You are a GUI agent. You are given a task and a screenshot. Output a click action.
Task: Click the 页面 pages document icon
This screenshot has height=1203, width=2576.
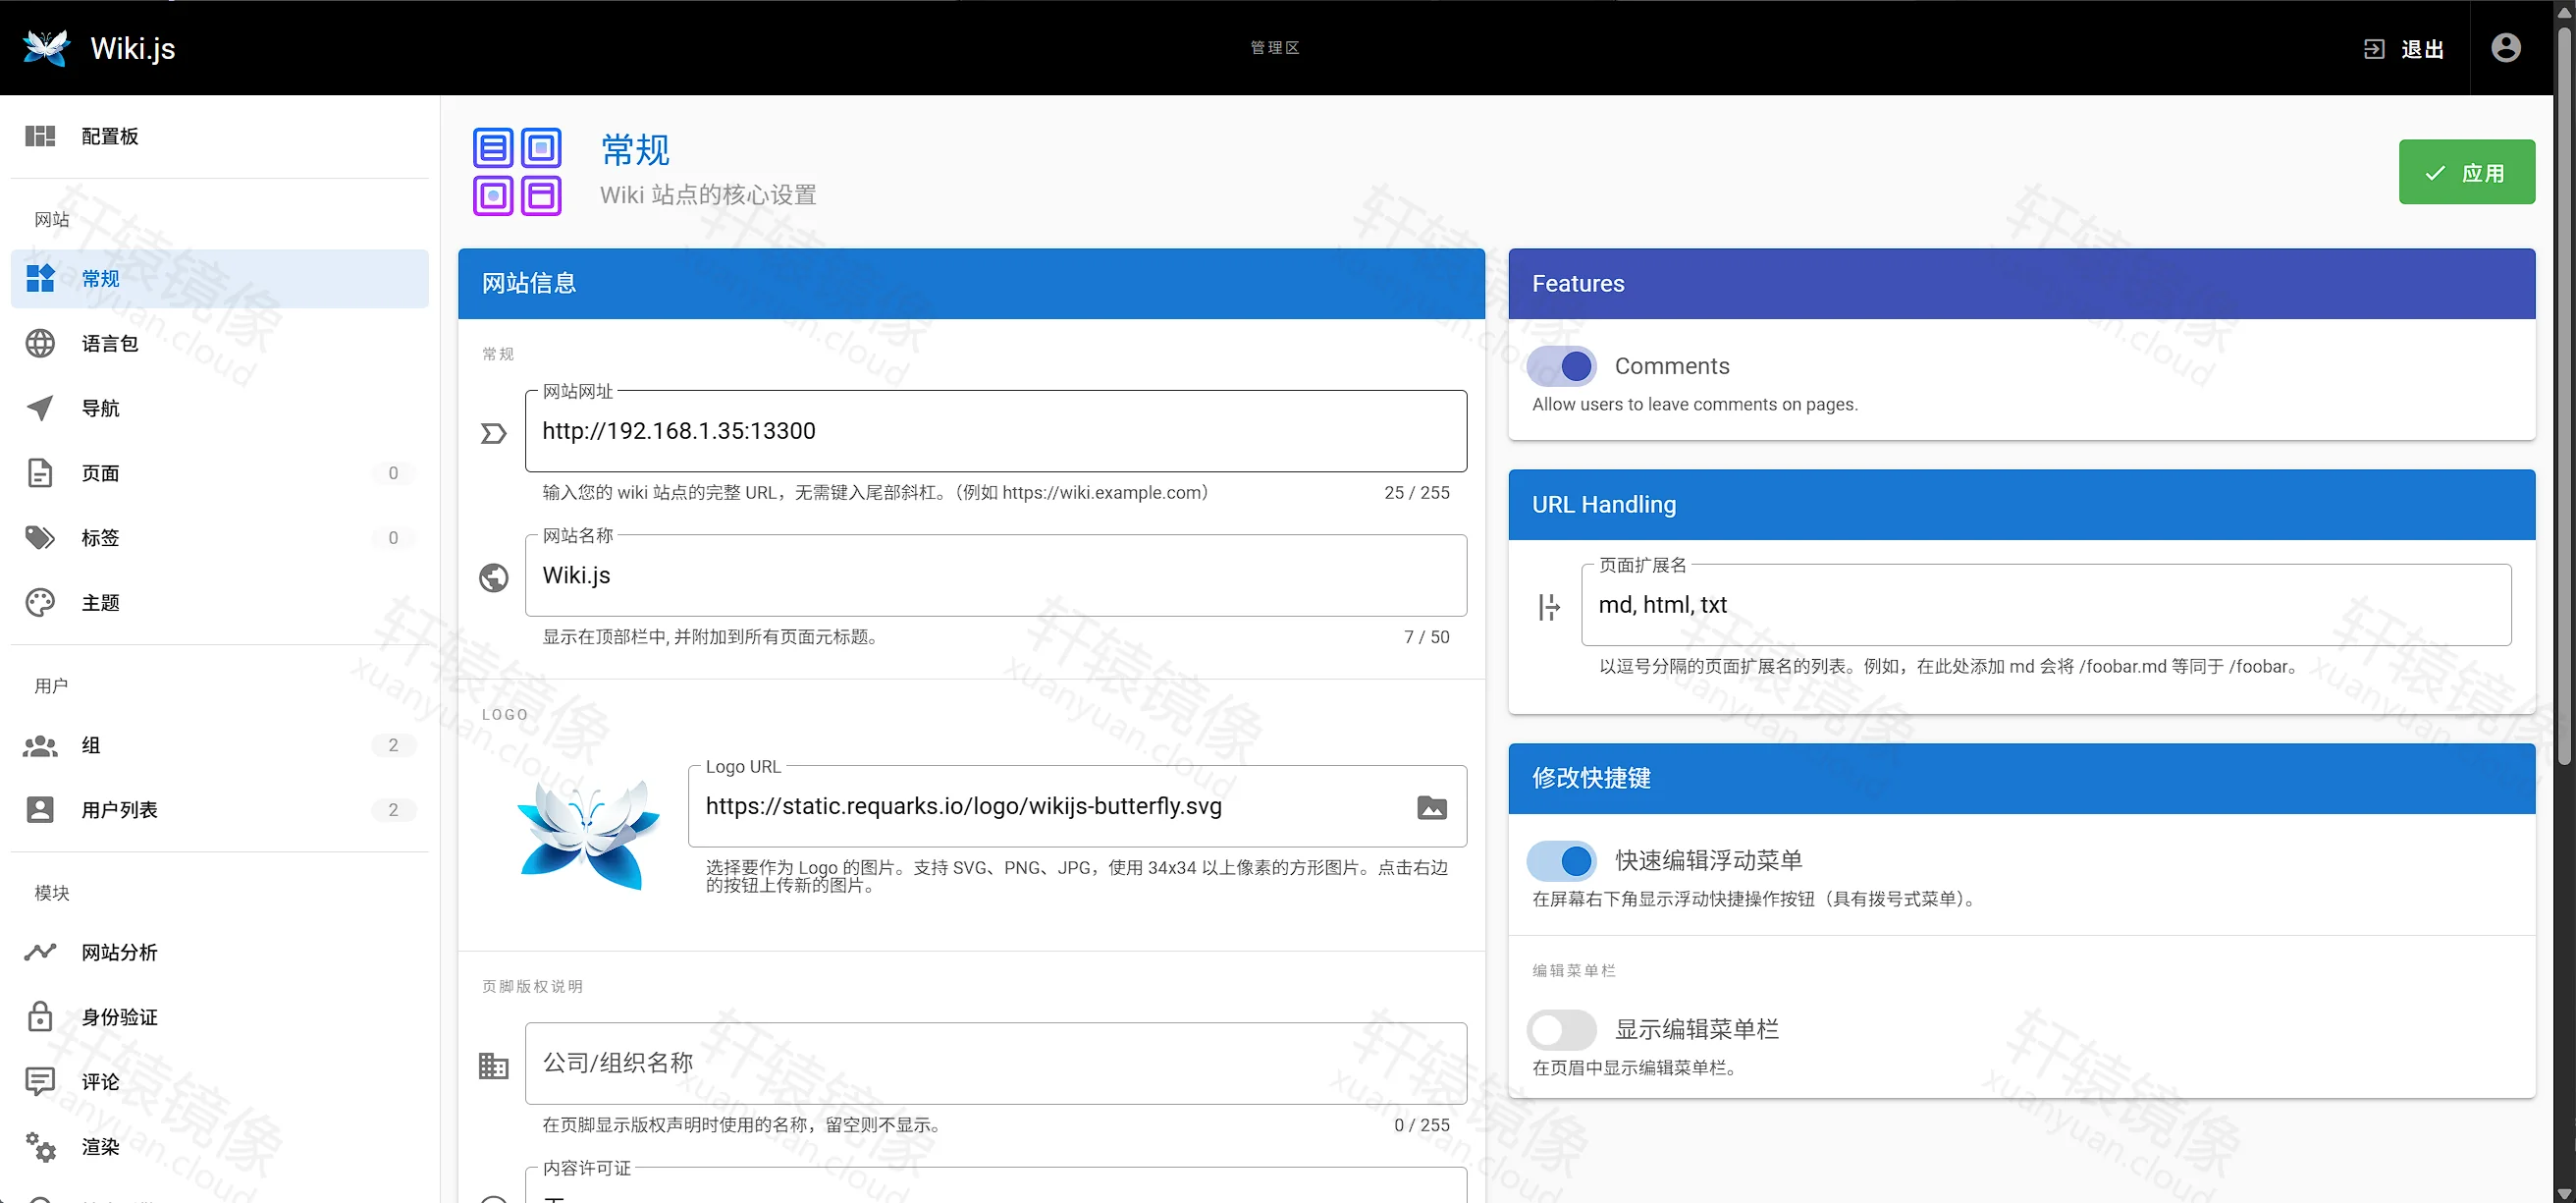40,473
